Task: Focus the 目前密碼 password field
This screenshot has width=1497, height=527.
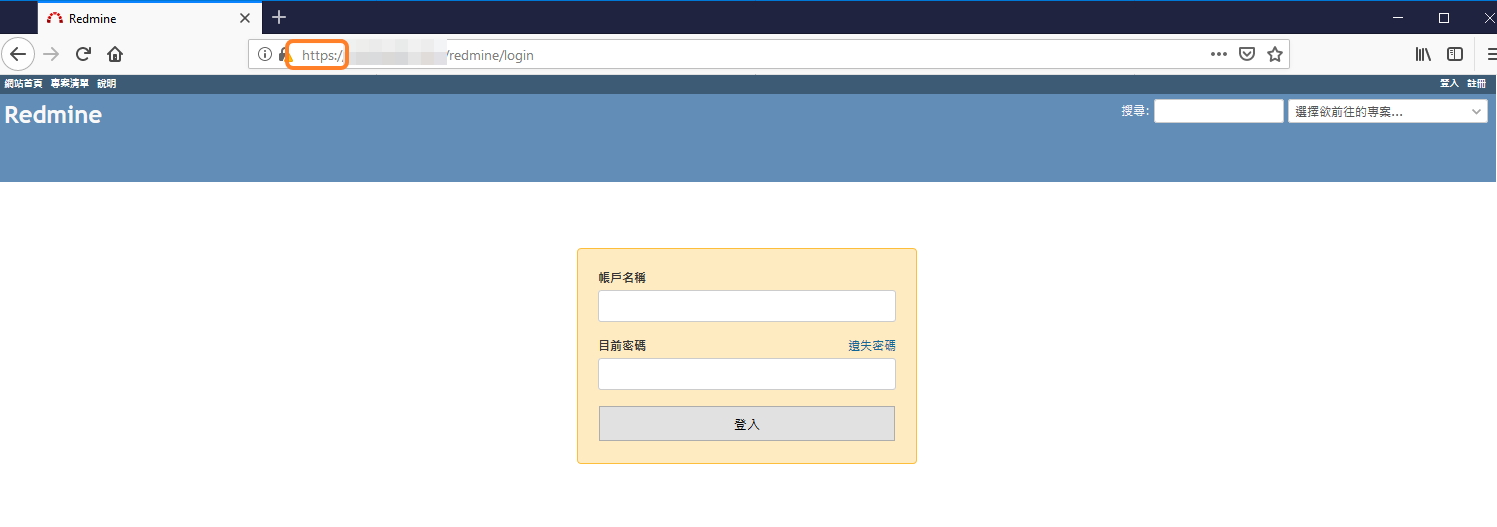Action: click(x=747, y=374)
